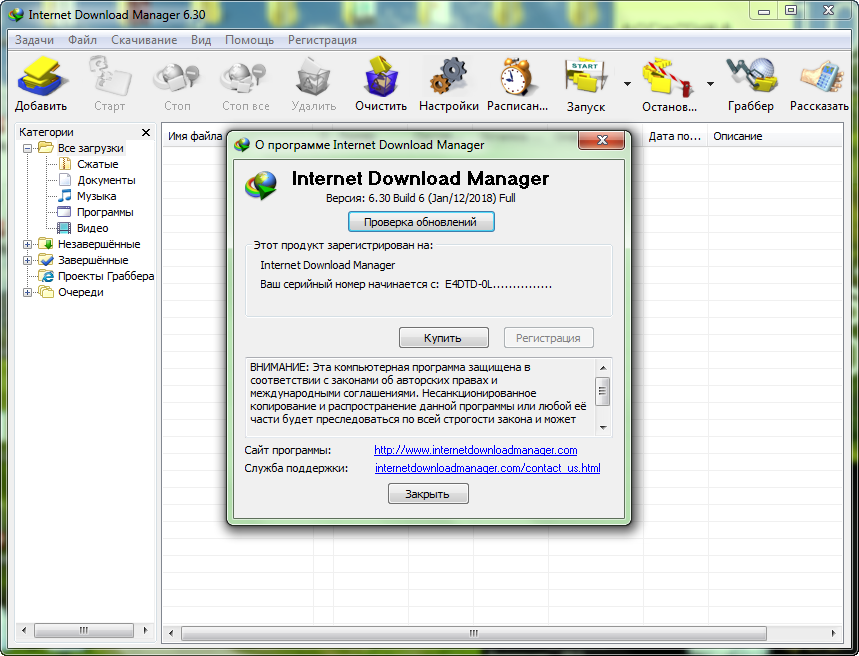Select the Сжатые category label

[98, 164]
